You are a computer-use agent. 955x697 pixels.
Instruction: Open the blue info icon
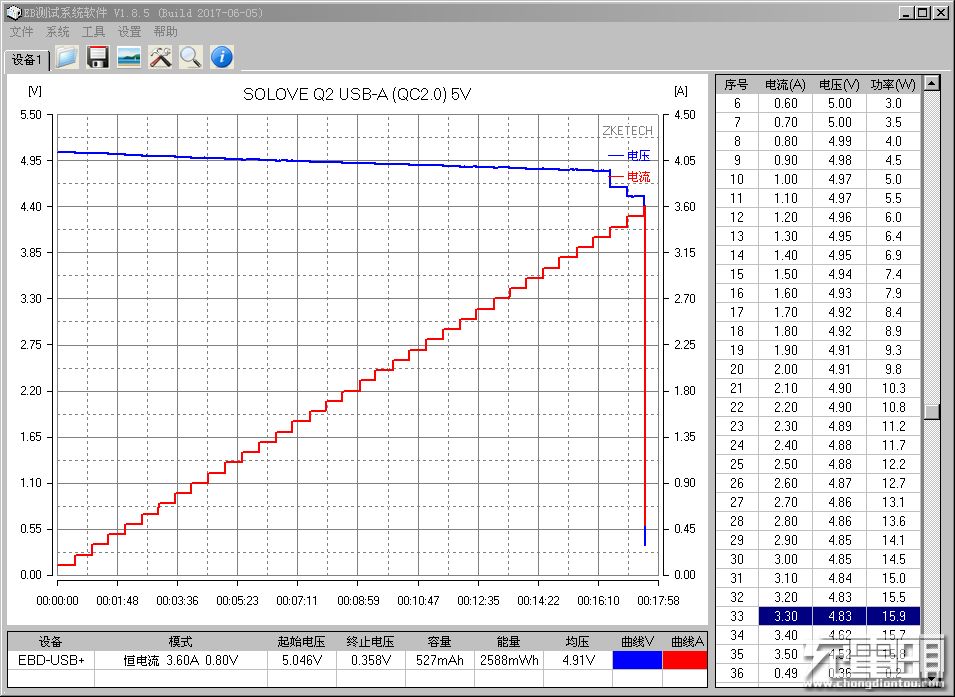(222, 57)
